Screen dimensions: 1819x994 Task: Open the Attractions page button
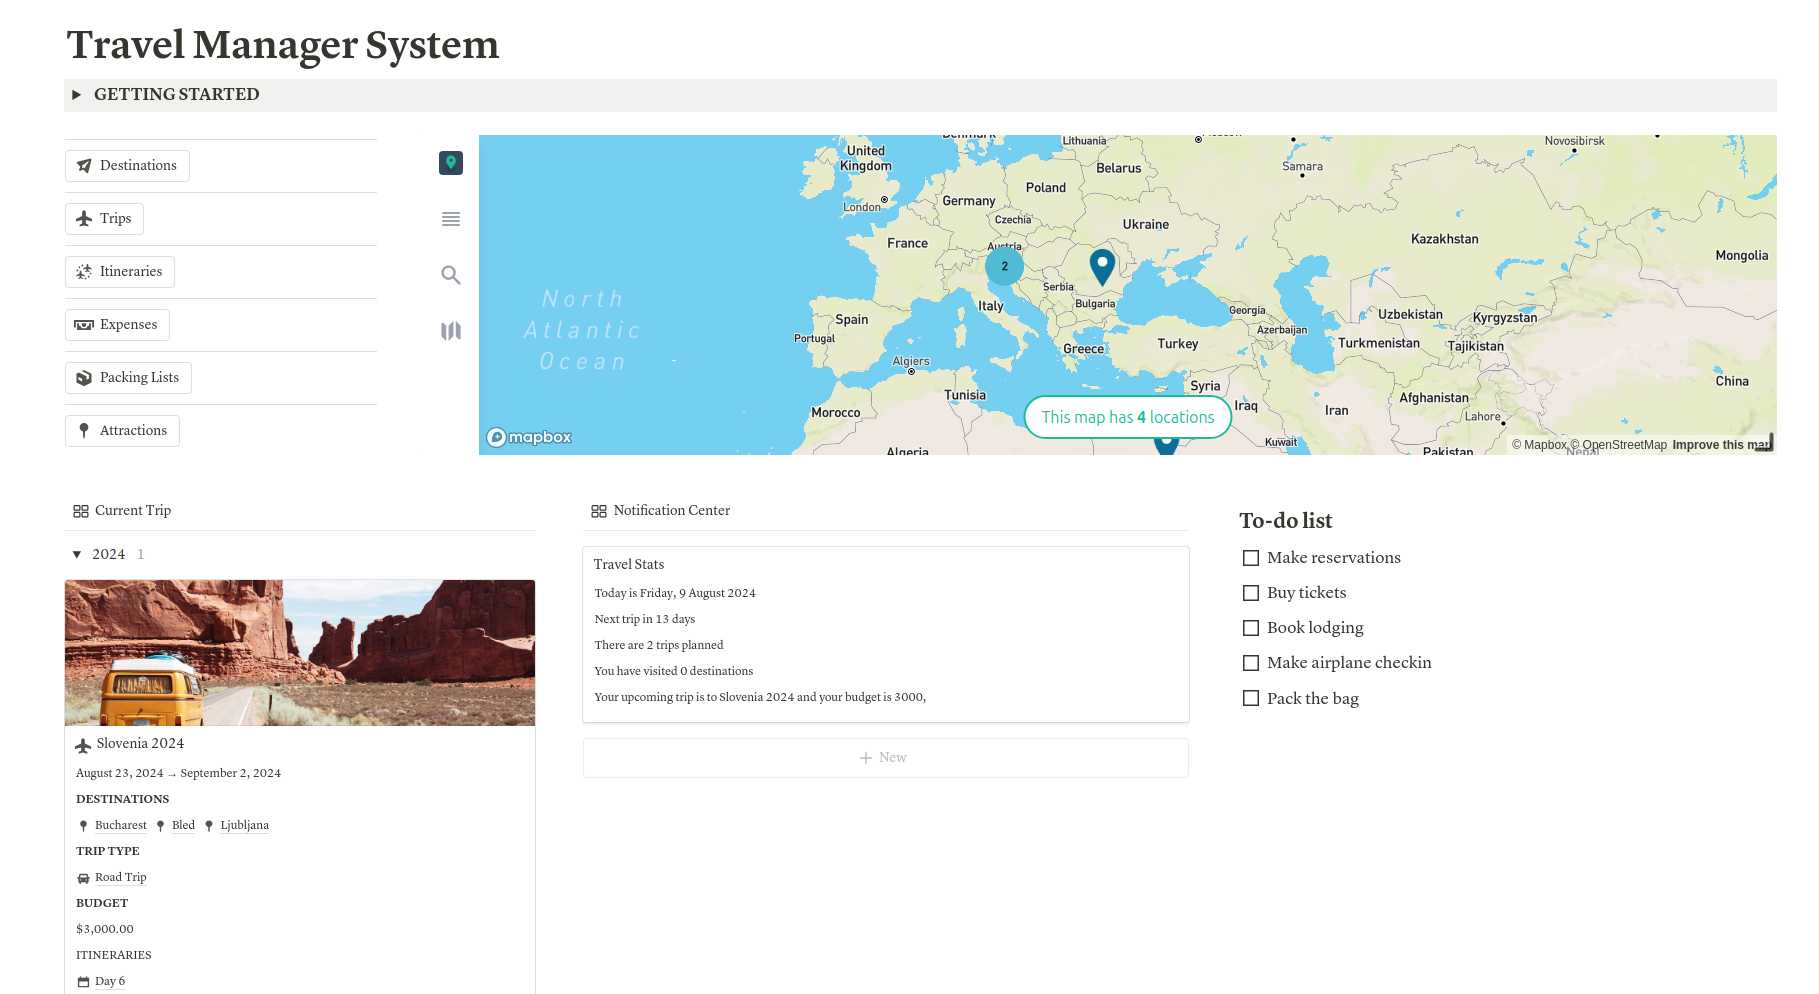(122, 431)
